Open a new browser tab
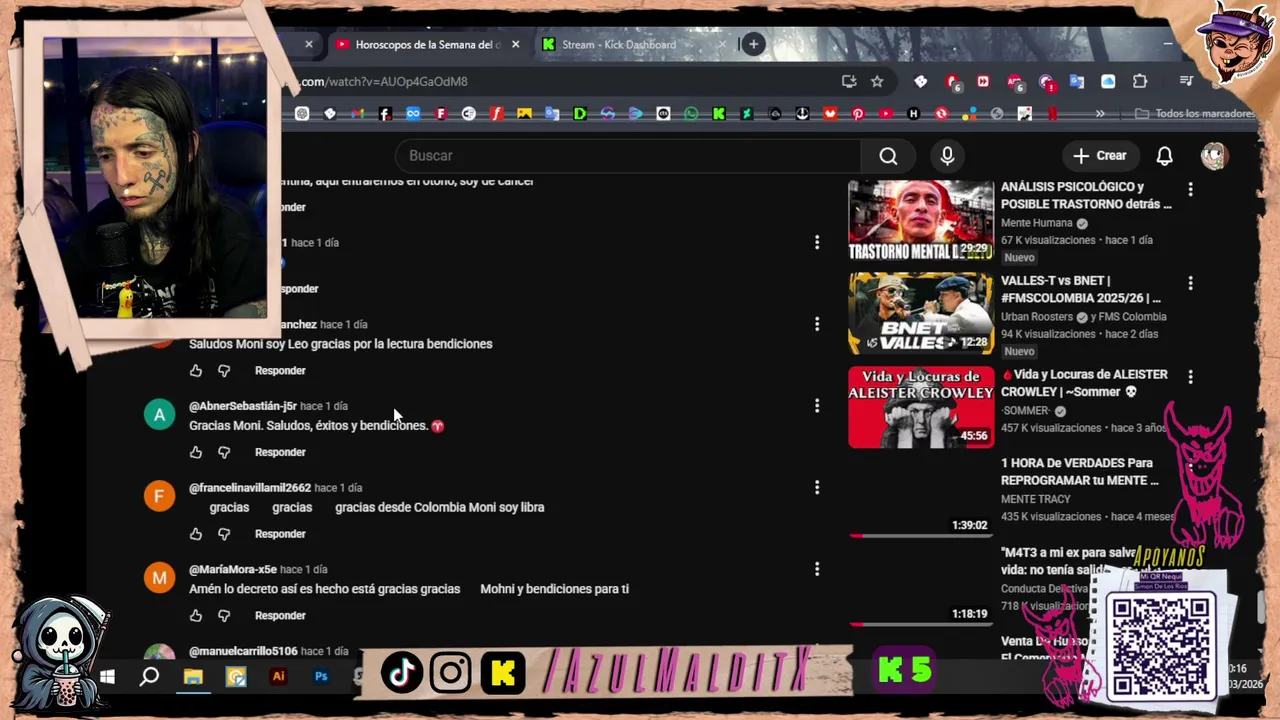 click(754, 44)
